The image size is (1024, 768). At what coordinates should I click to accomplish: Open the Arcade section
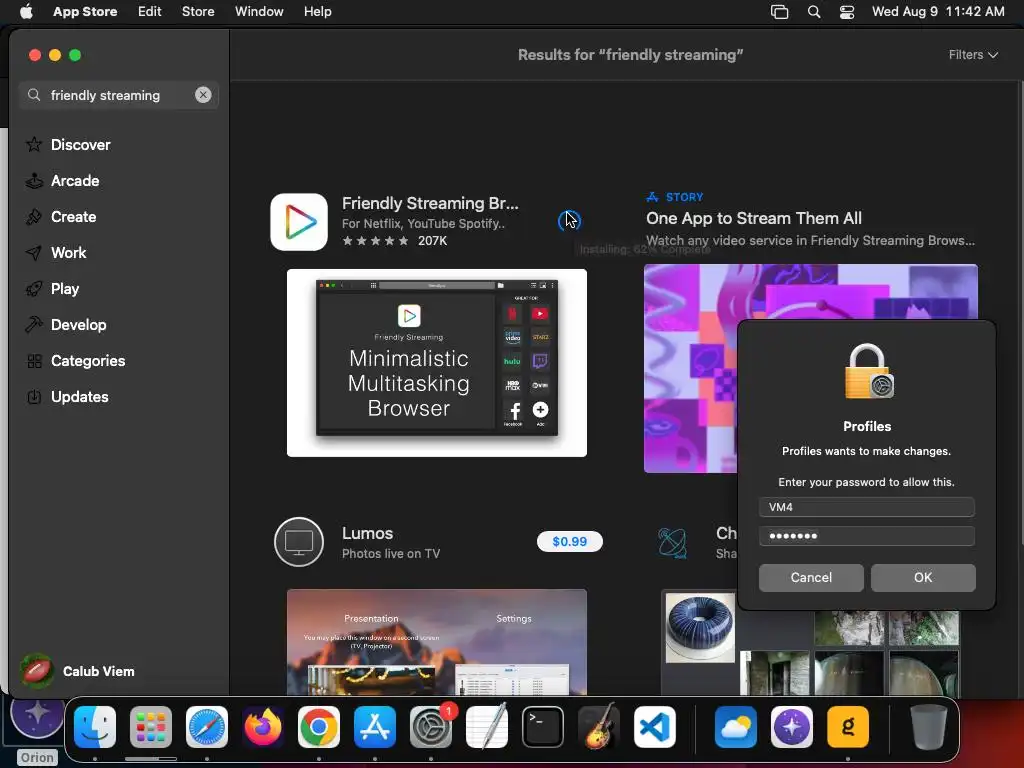[63, 181]
